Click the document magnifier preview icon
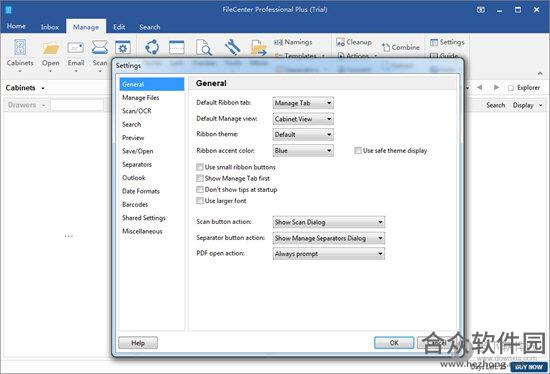The width and height of the screenshot is (550, 374). coord(204,47)
